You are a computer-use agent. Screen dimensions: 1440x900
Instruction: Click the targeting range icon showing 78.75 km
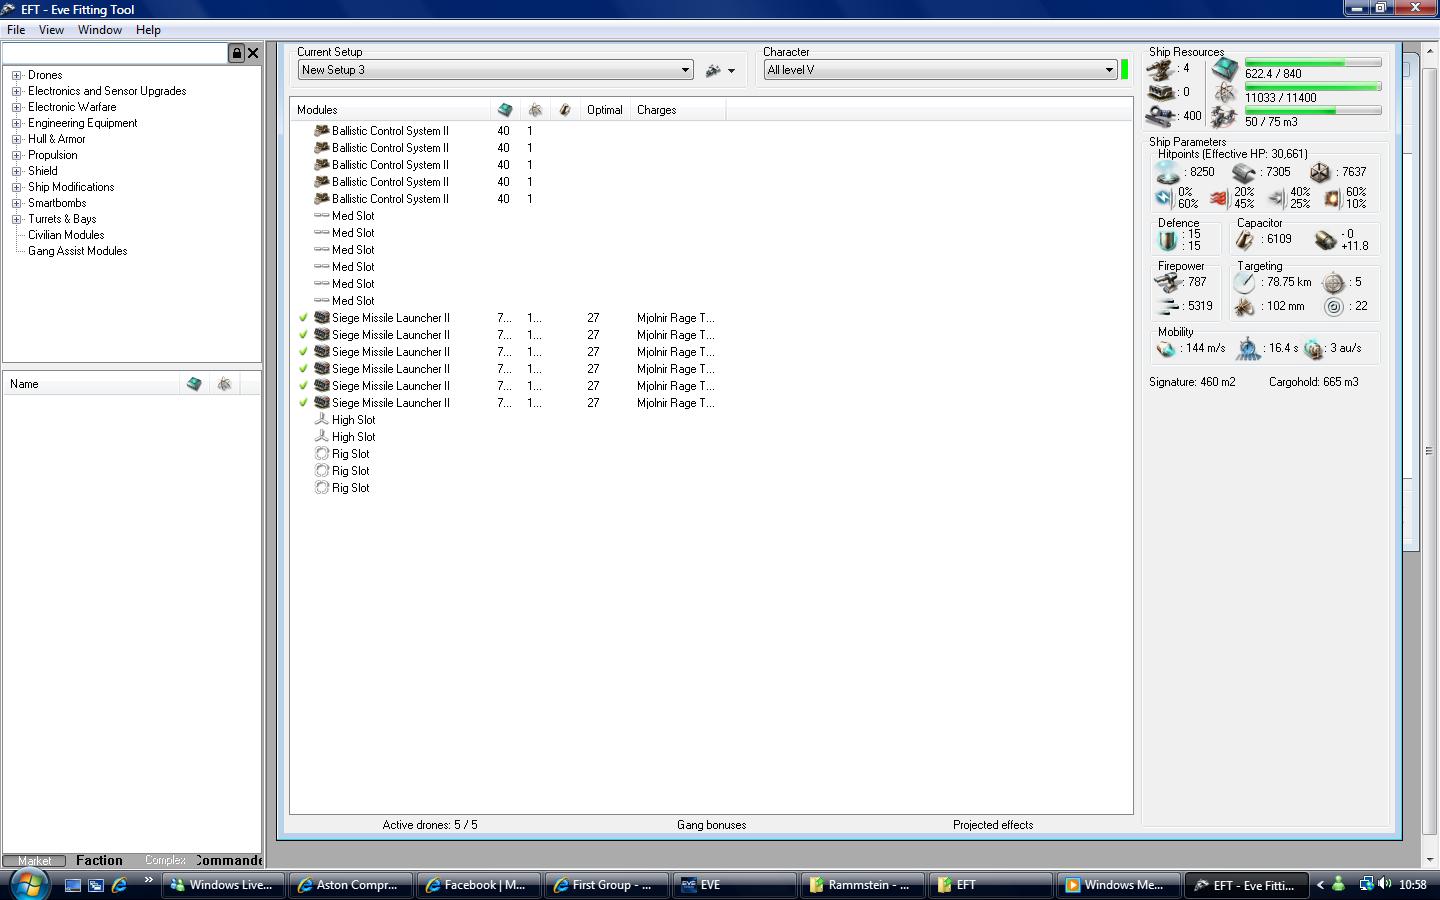1244,283
